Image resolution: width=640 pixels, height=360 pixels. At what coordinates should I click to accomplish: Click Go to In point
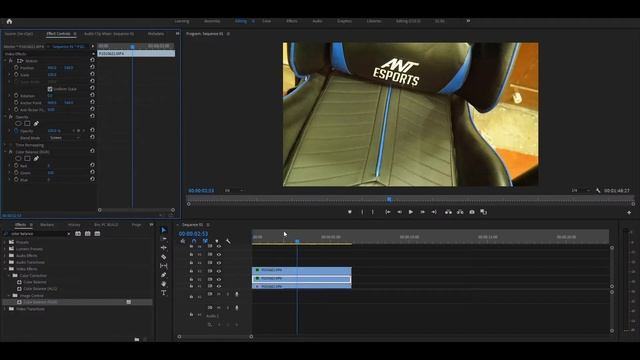point(388,212)
